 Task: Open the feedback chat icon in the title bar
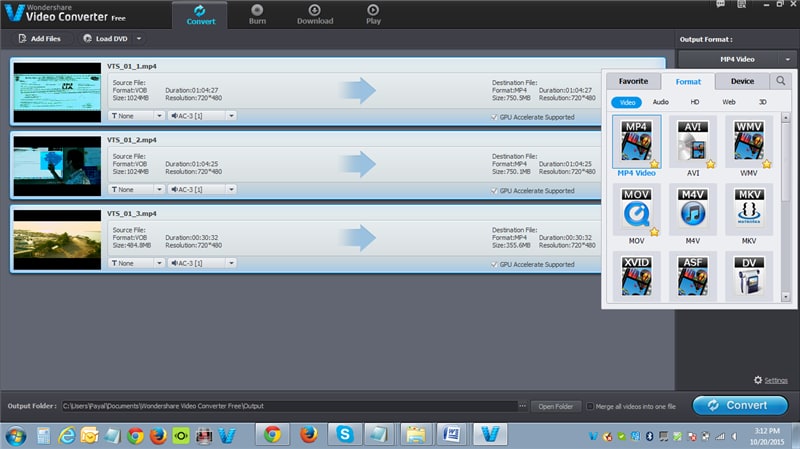[720, 4]
